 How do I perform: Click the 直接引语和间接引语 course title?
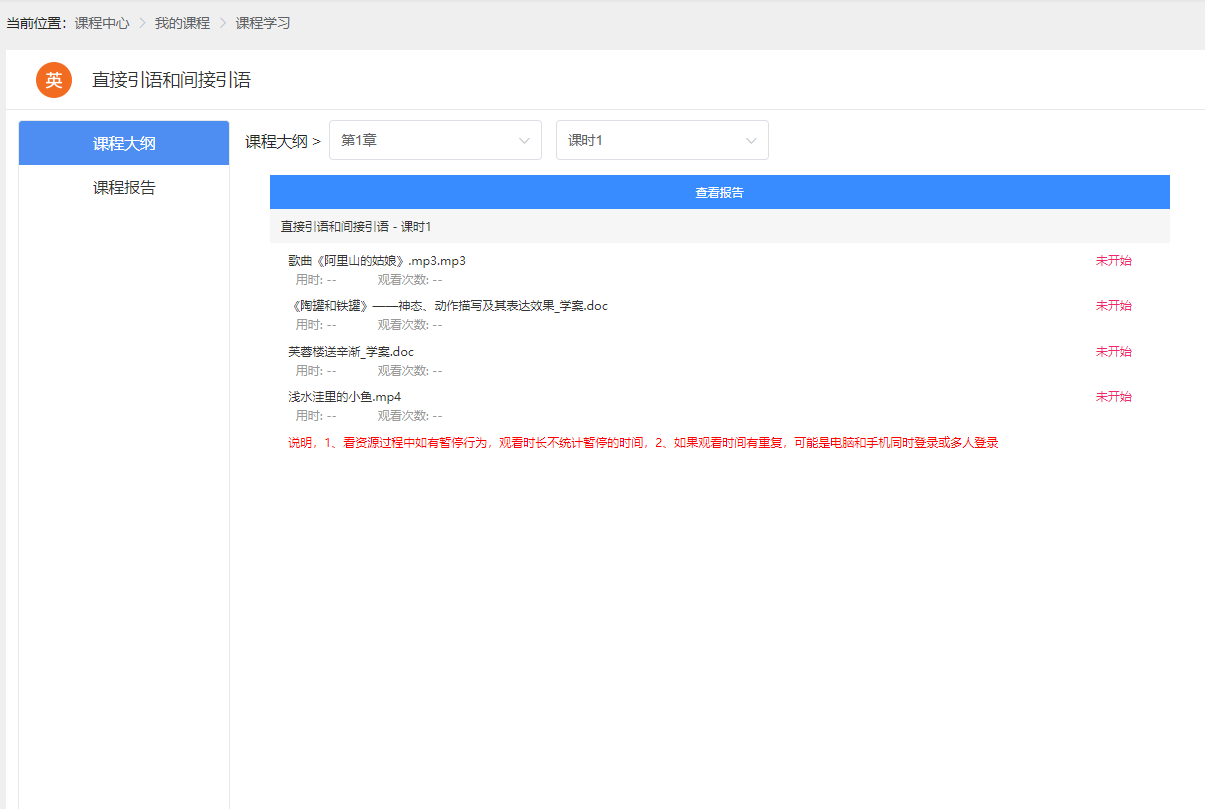pos(171,80)
